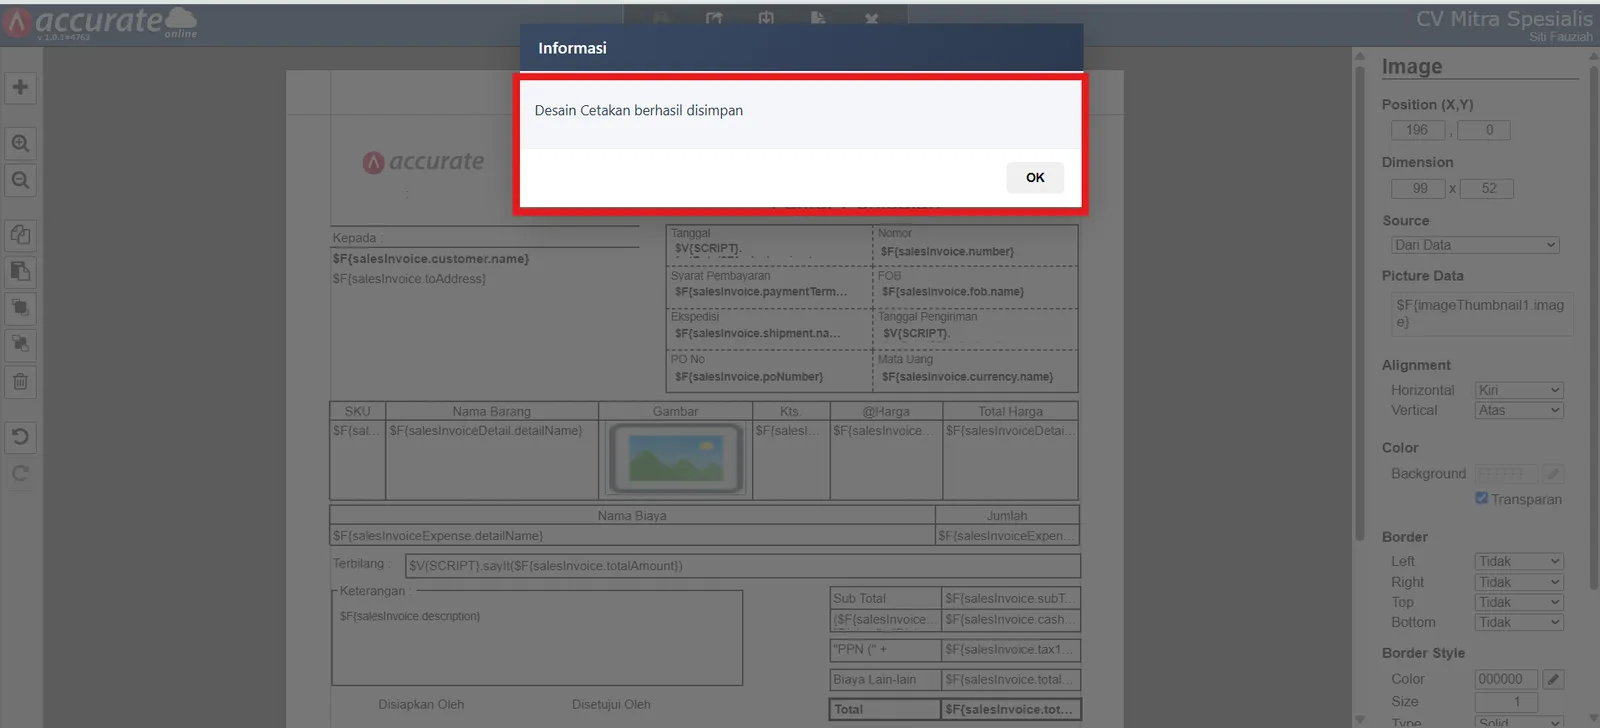The image size is (1600, 728).
Task: Click the download-arrow icon in top toolbar
Action: 766,19
